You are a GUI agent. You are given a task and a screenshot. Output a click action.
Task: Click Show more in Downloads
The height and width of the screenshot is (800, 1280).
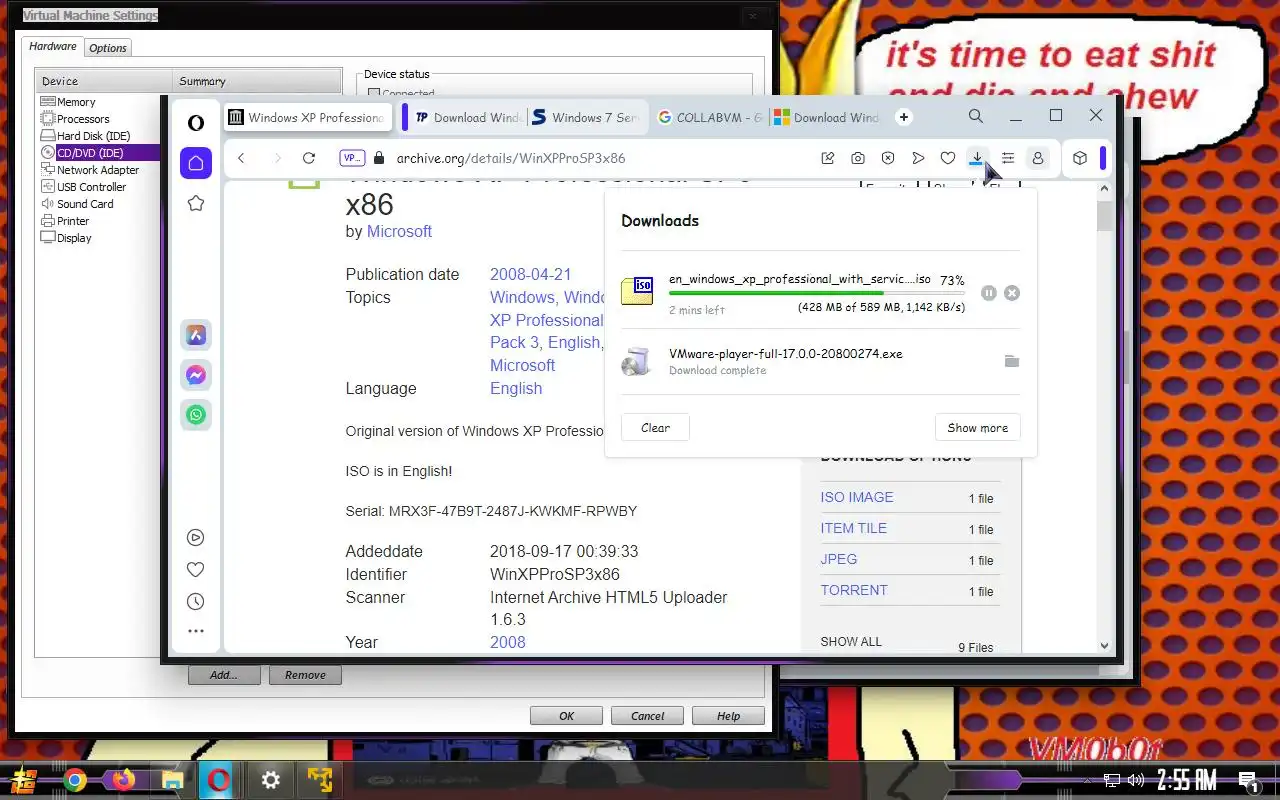coord(978,428)
